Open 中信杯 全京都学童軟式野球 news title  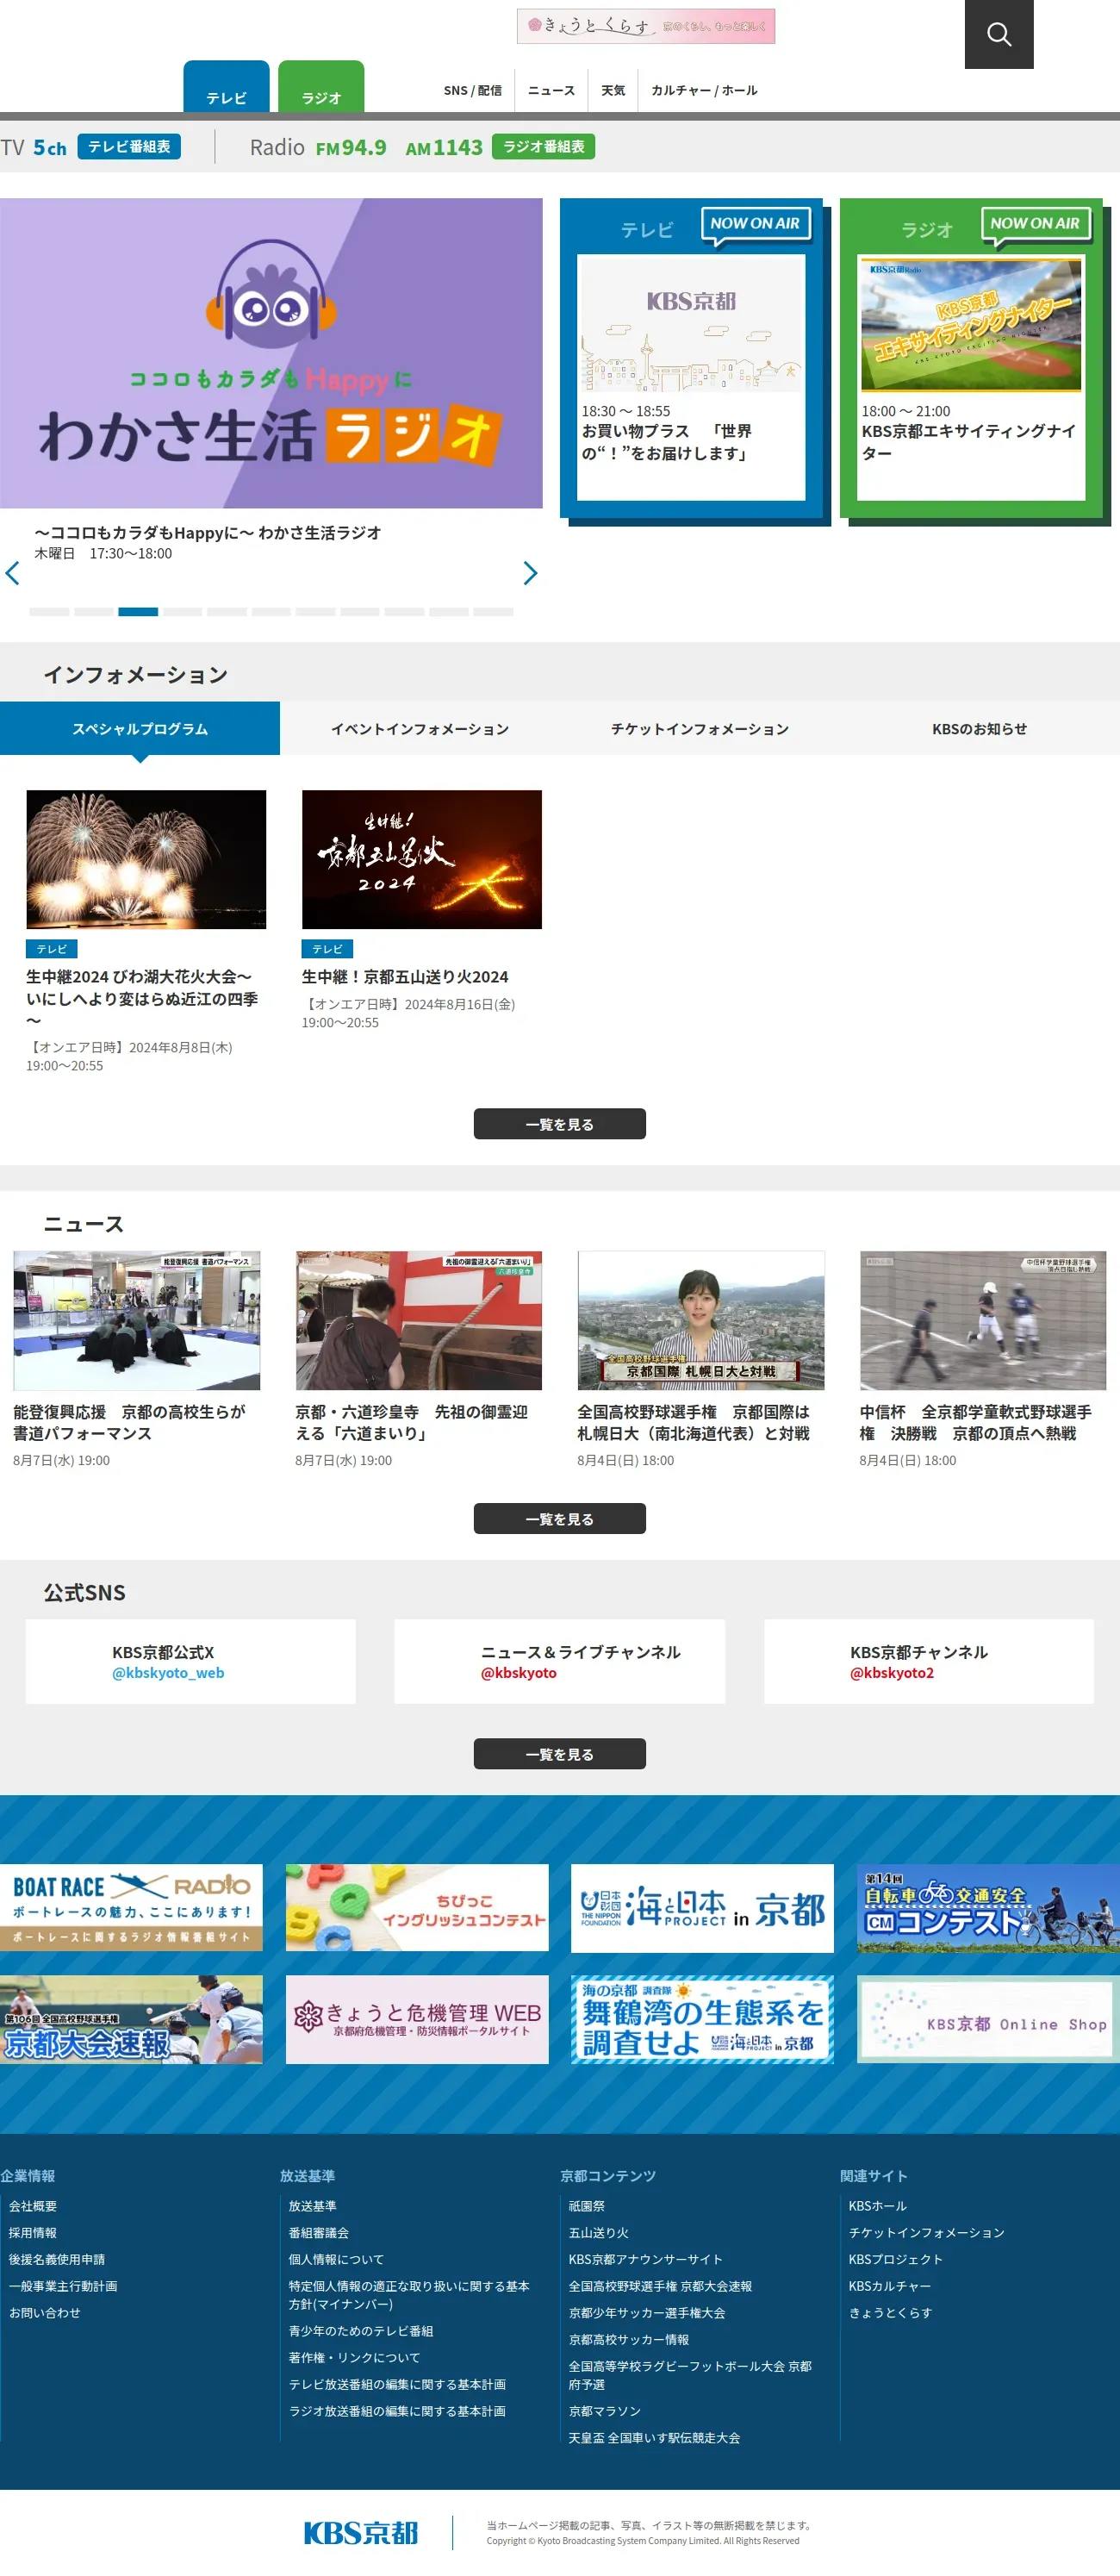tap(976, 1422)
